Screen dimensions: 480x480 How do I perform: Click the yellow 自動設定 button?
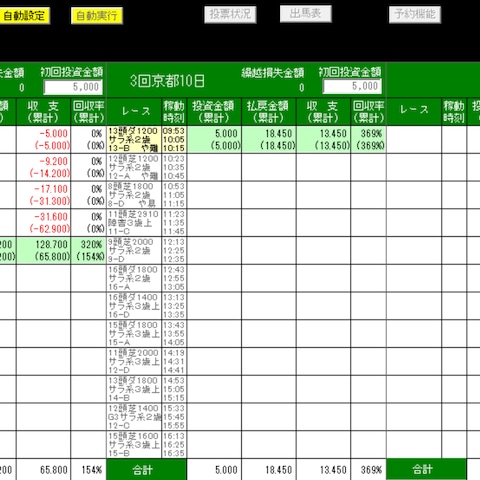coord(24,16)
